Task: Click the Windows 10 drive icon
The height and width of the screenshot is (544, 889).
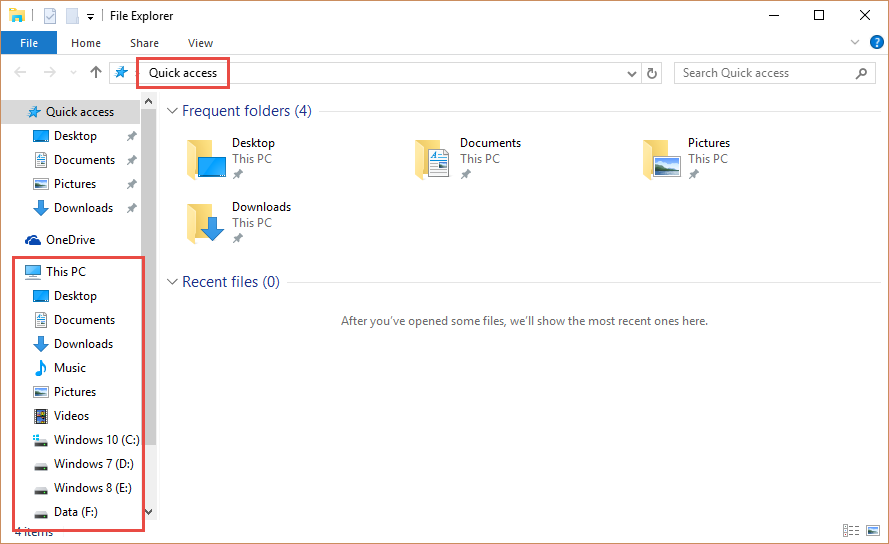Action: pos(40,440)
